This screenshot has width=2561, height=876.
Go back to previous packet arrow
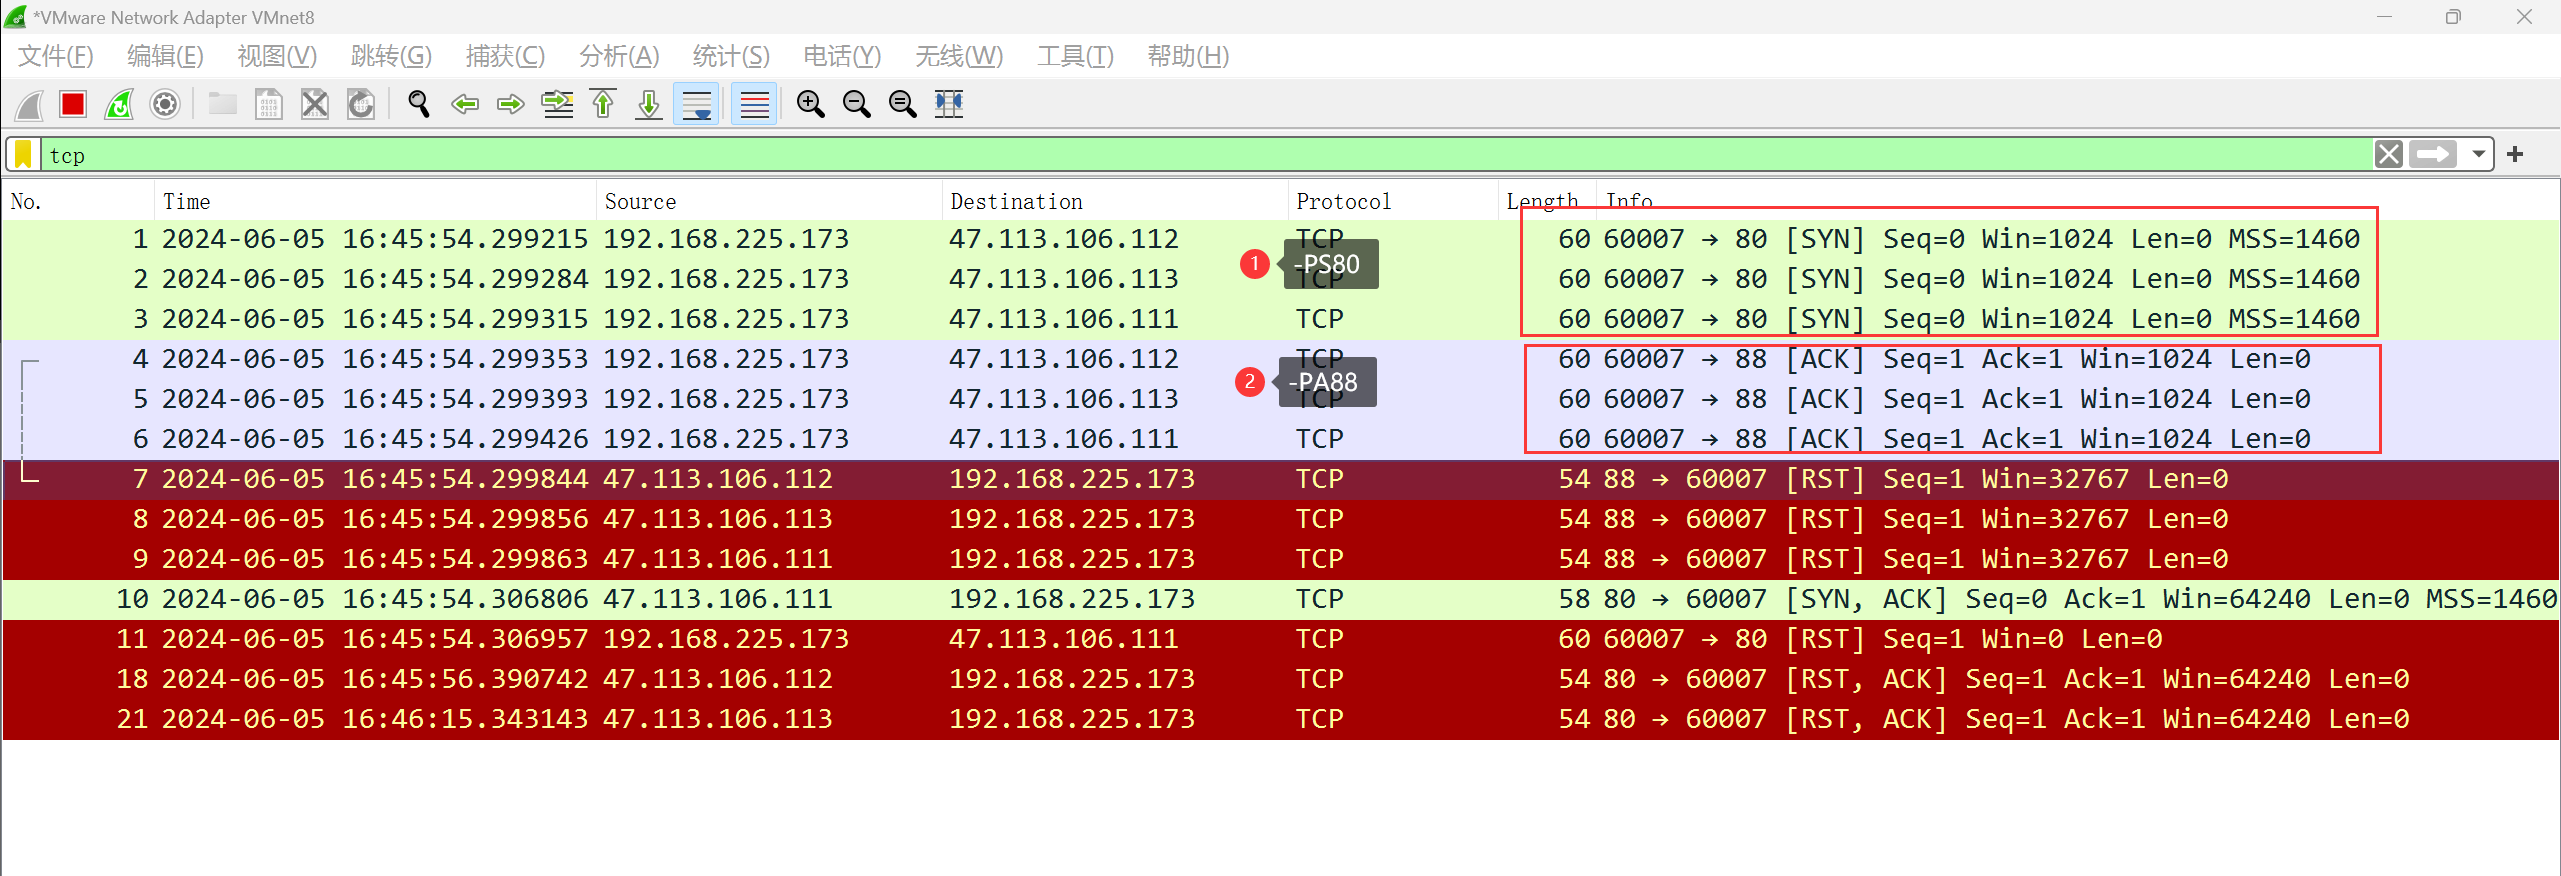pyautogui.click(x=465, y=104)
